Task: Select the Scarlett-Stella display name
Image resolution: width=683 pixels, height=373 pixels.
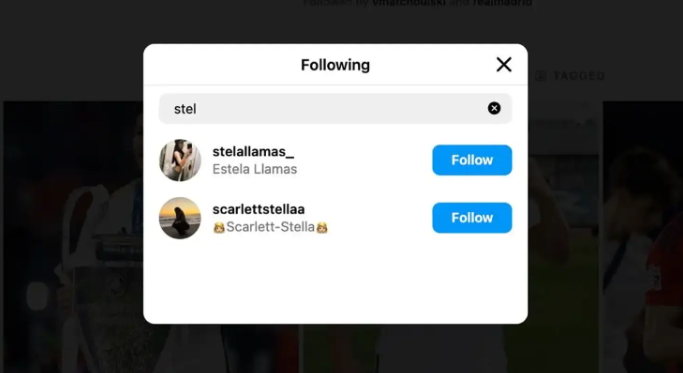Action: 270,227
